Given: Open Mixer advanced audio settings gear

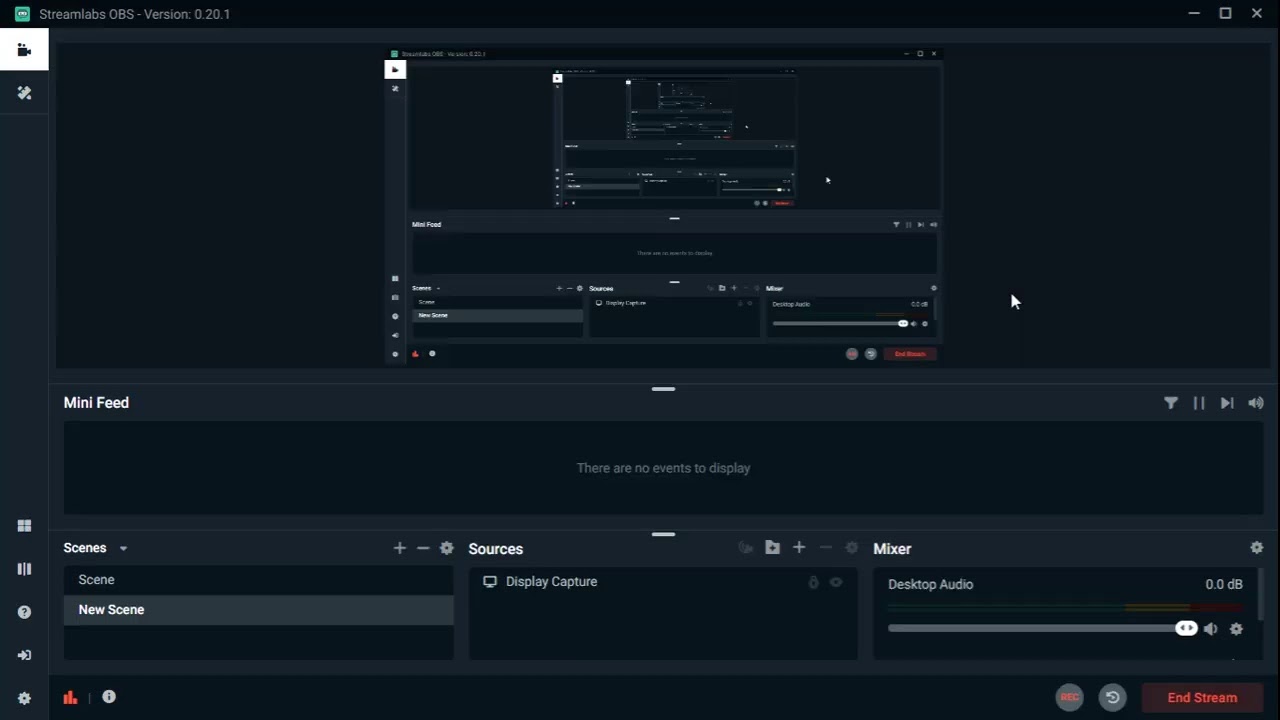Looking at the screenshot, I should point(1257,548).
